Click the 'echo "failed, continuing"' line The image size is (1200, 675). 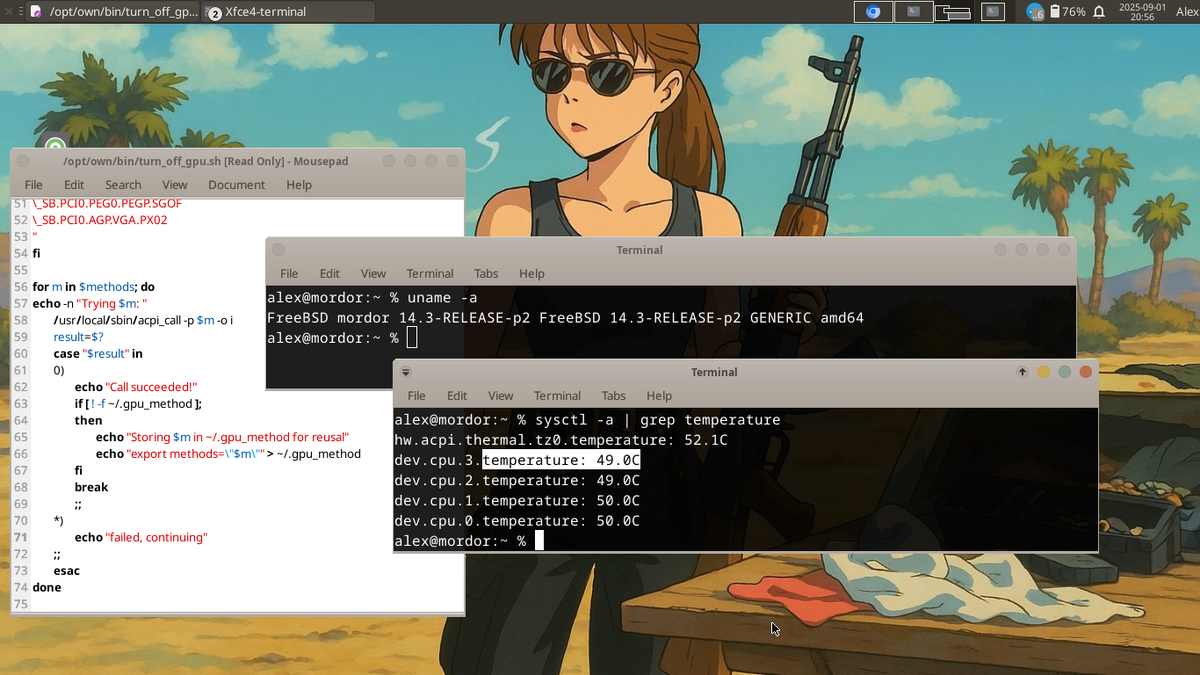coord(141,537)
